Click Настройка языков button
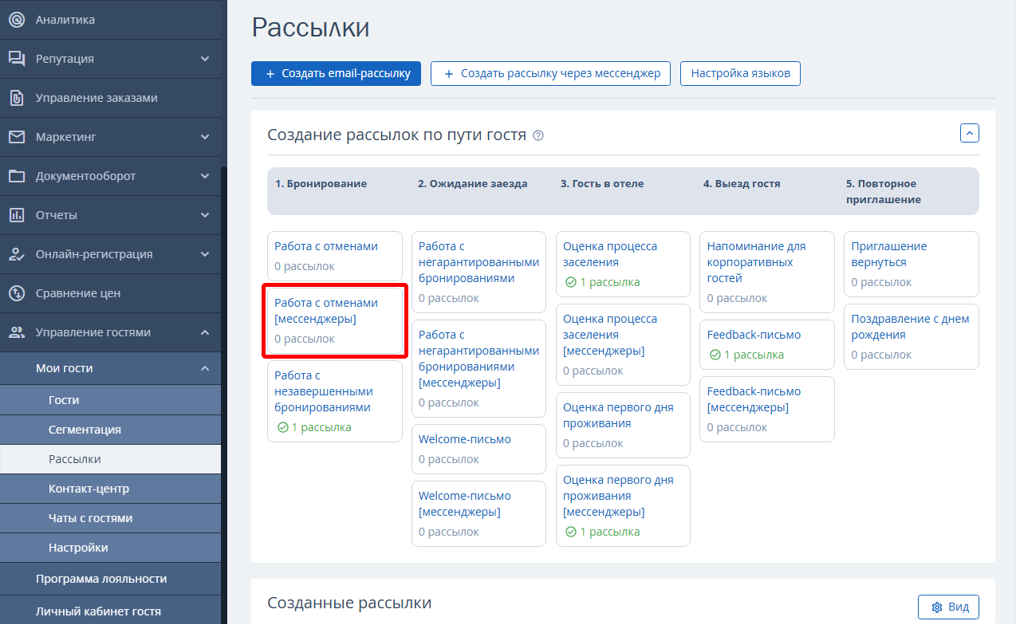Viewport: 1016px width, 624px height. [x=740, y=73]
